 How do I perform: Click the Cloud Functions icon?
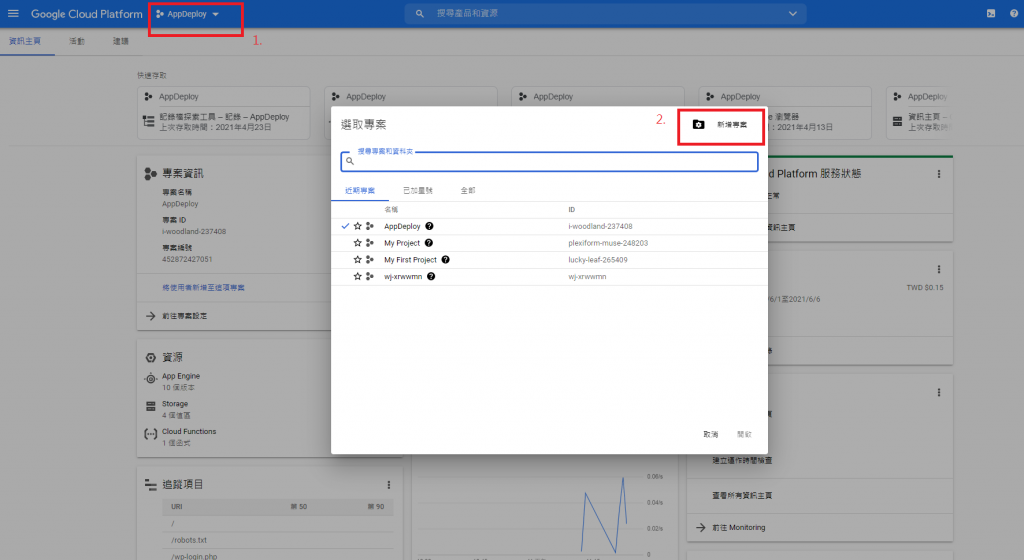150,433
